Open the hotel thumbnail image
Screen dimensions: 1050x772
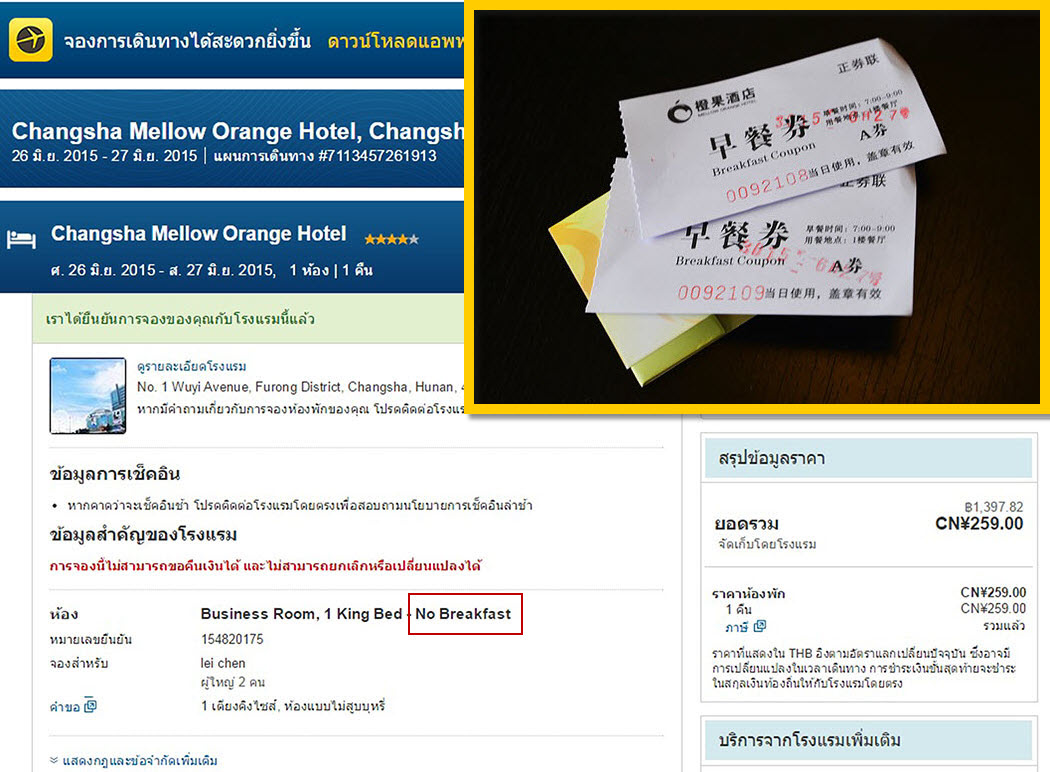(x=88, y=396)
